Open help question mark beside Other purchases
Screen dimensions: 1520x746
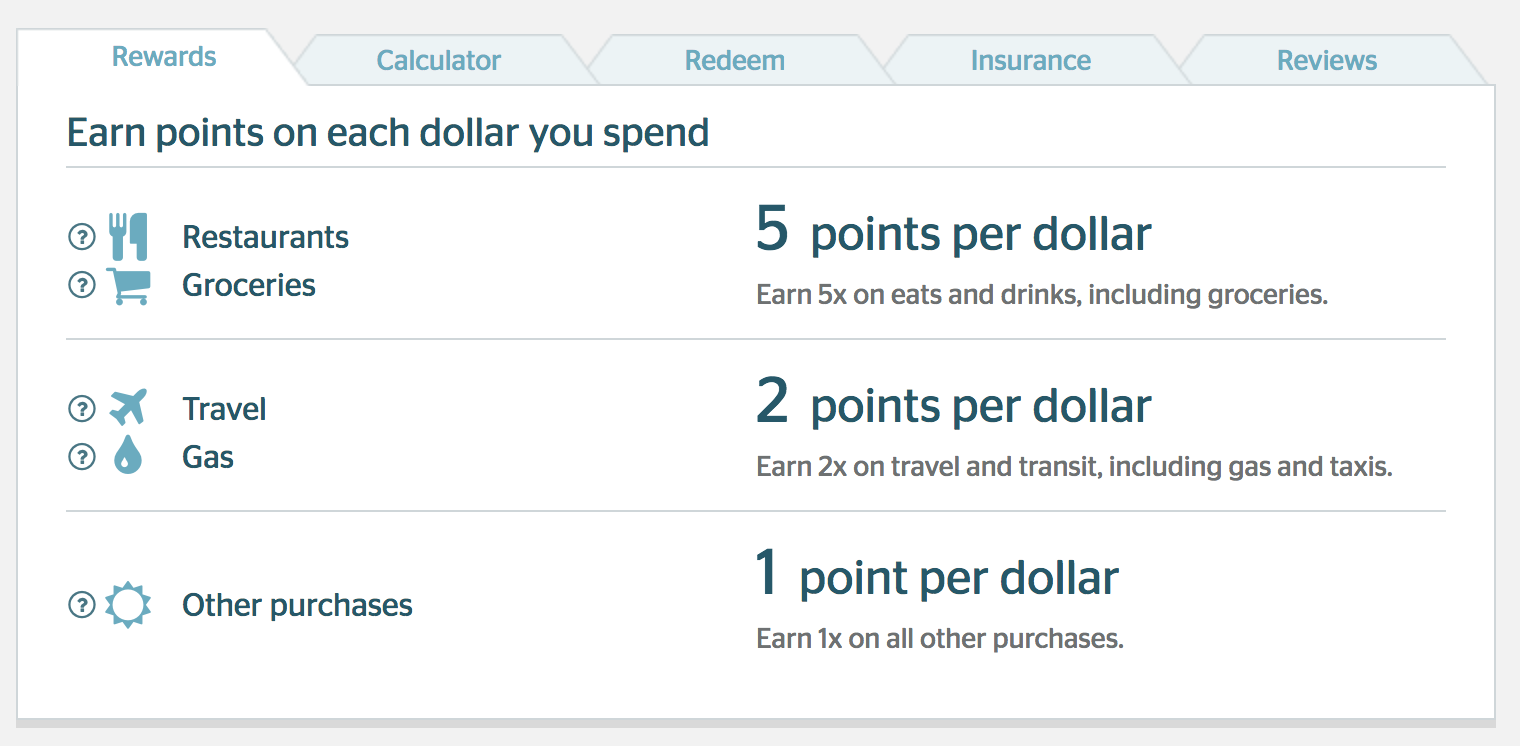tap(81, 605)
